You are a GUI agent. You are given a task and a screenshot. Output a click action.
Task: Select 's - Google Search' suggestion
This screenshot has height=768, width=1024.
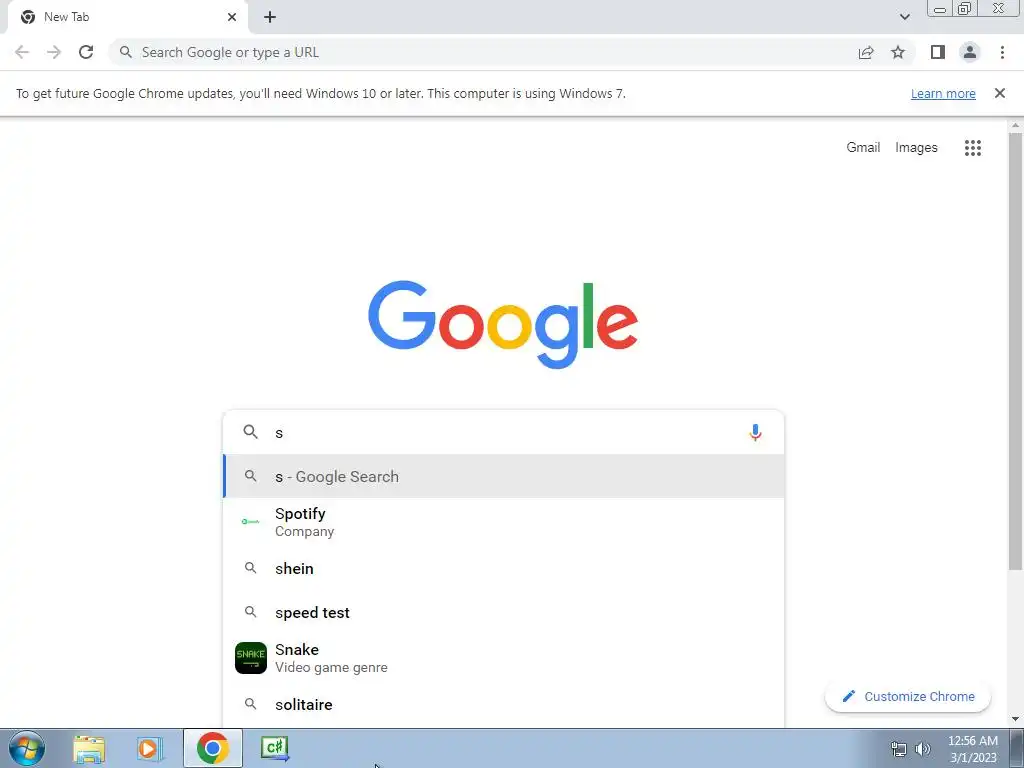point(504,477)
